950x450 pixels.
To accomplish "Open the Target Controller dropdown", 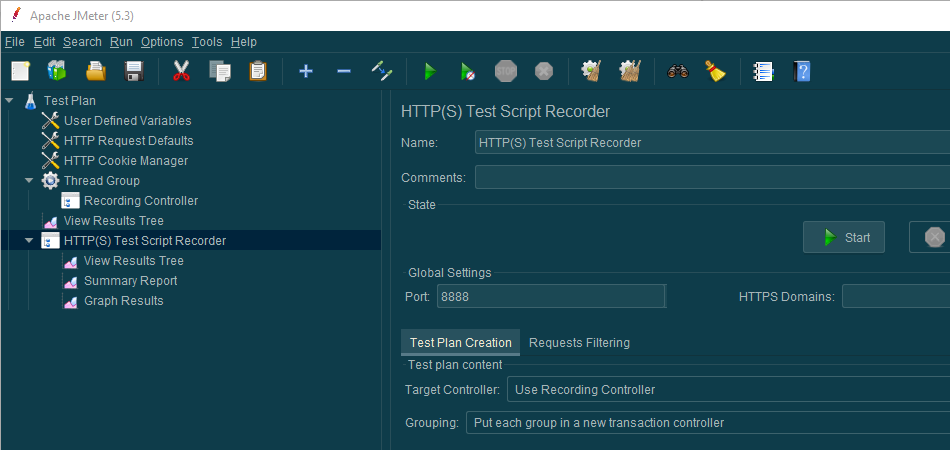I will (x=728, y=389).
